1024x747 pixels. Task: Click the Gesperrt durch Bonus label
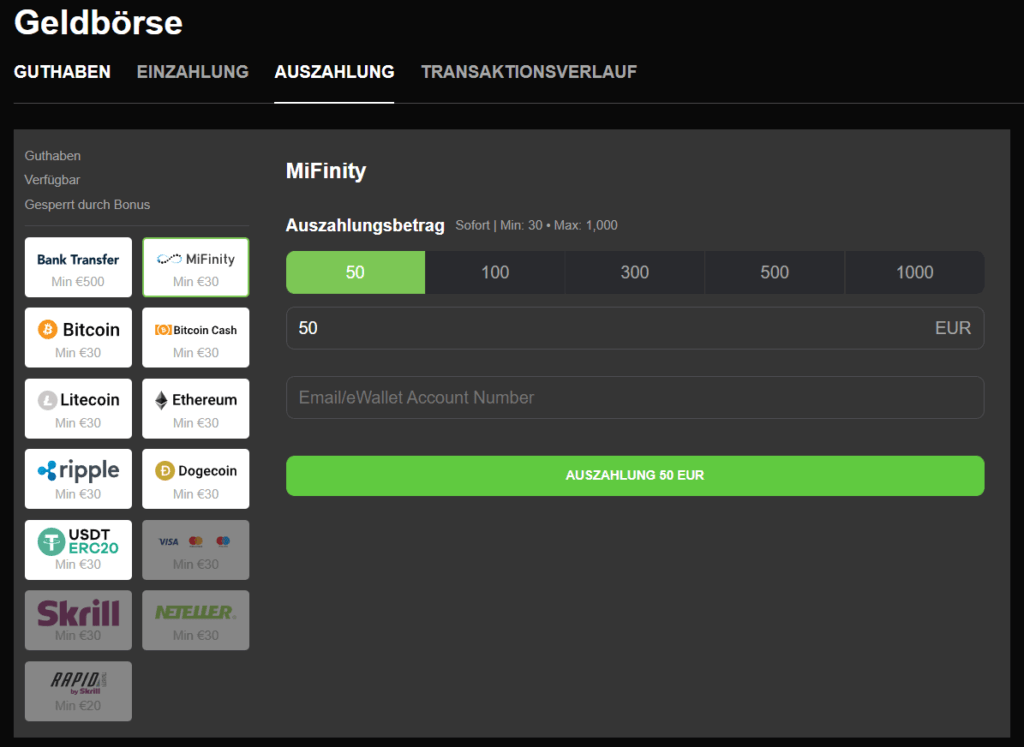[x=87, y=204]
